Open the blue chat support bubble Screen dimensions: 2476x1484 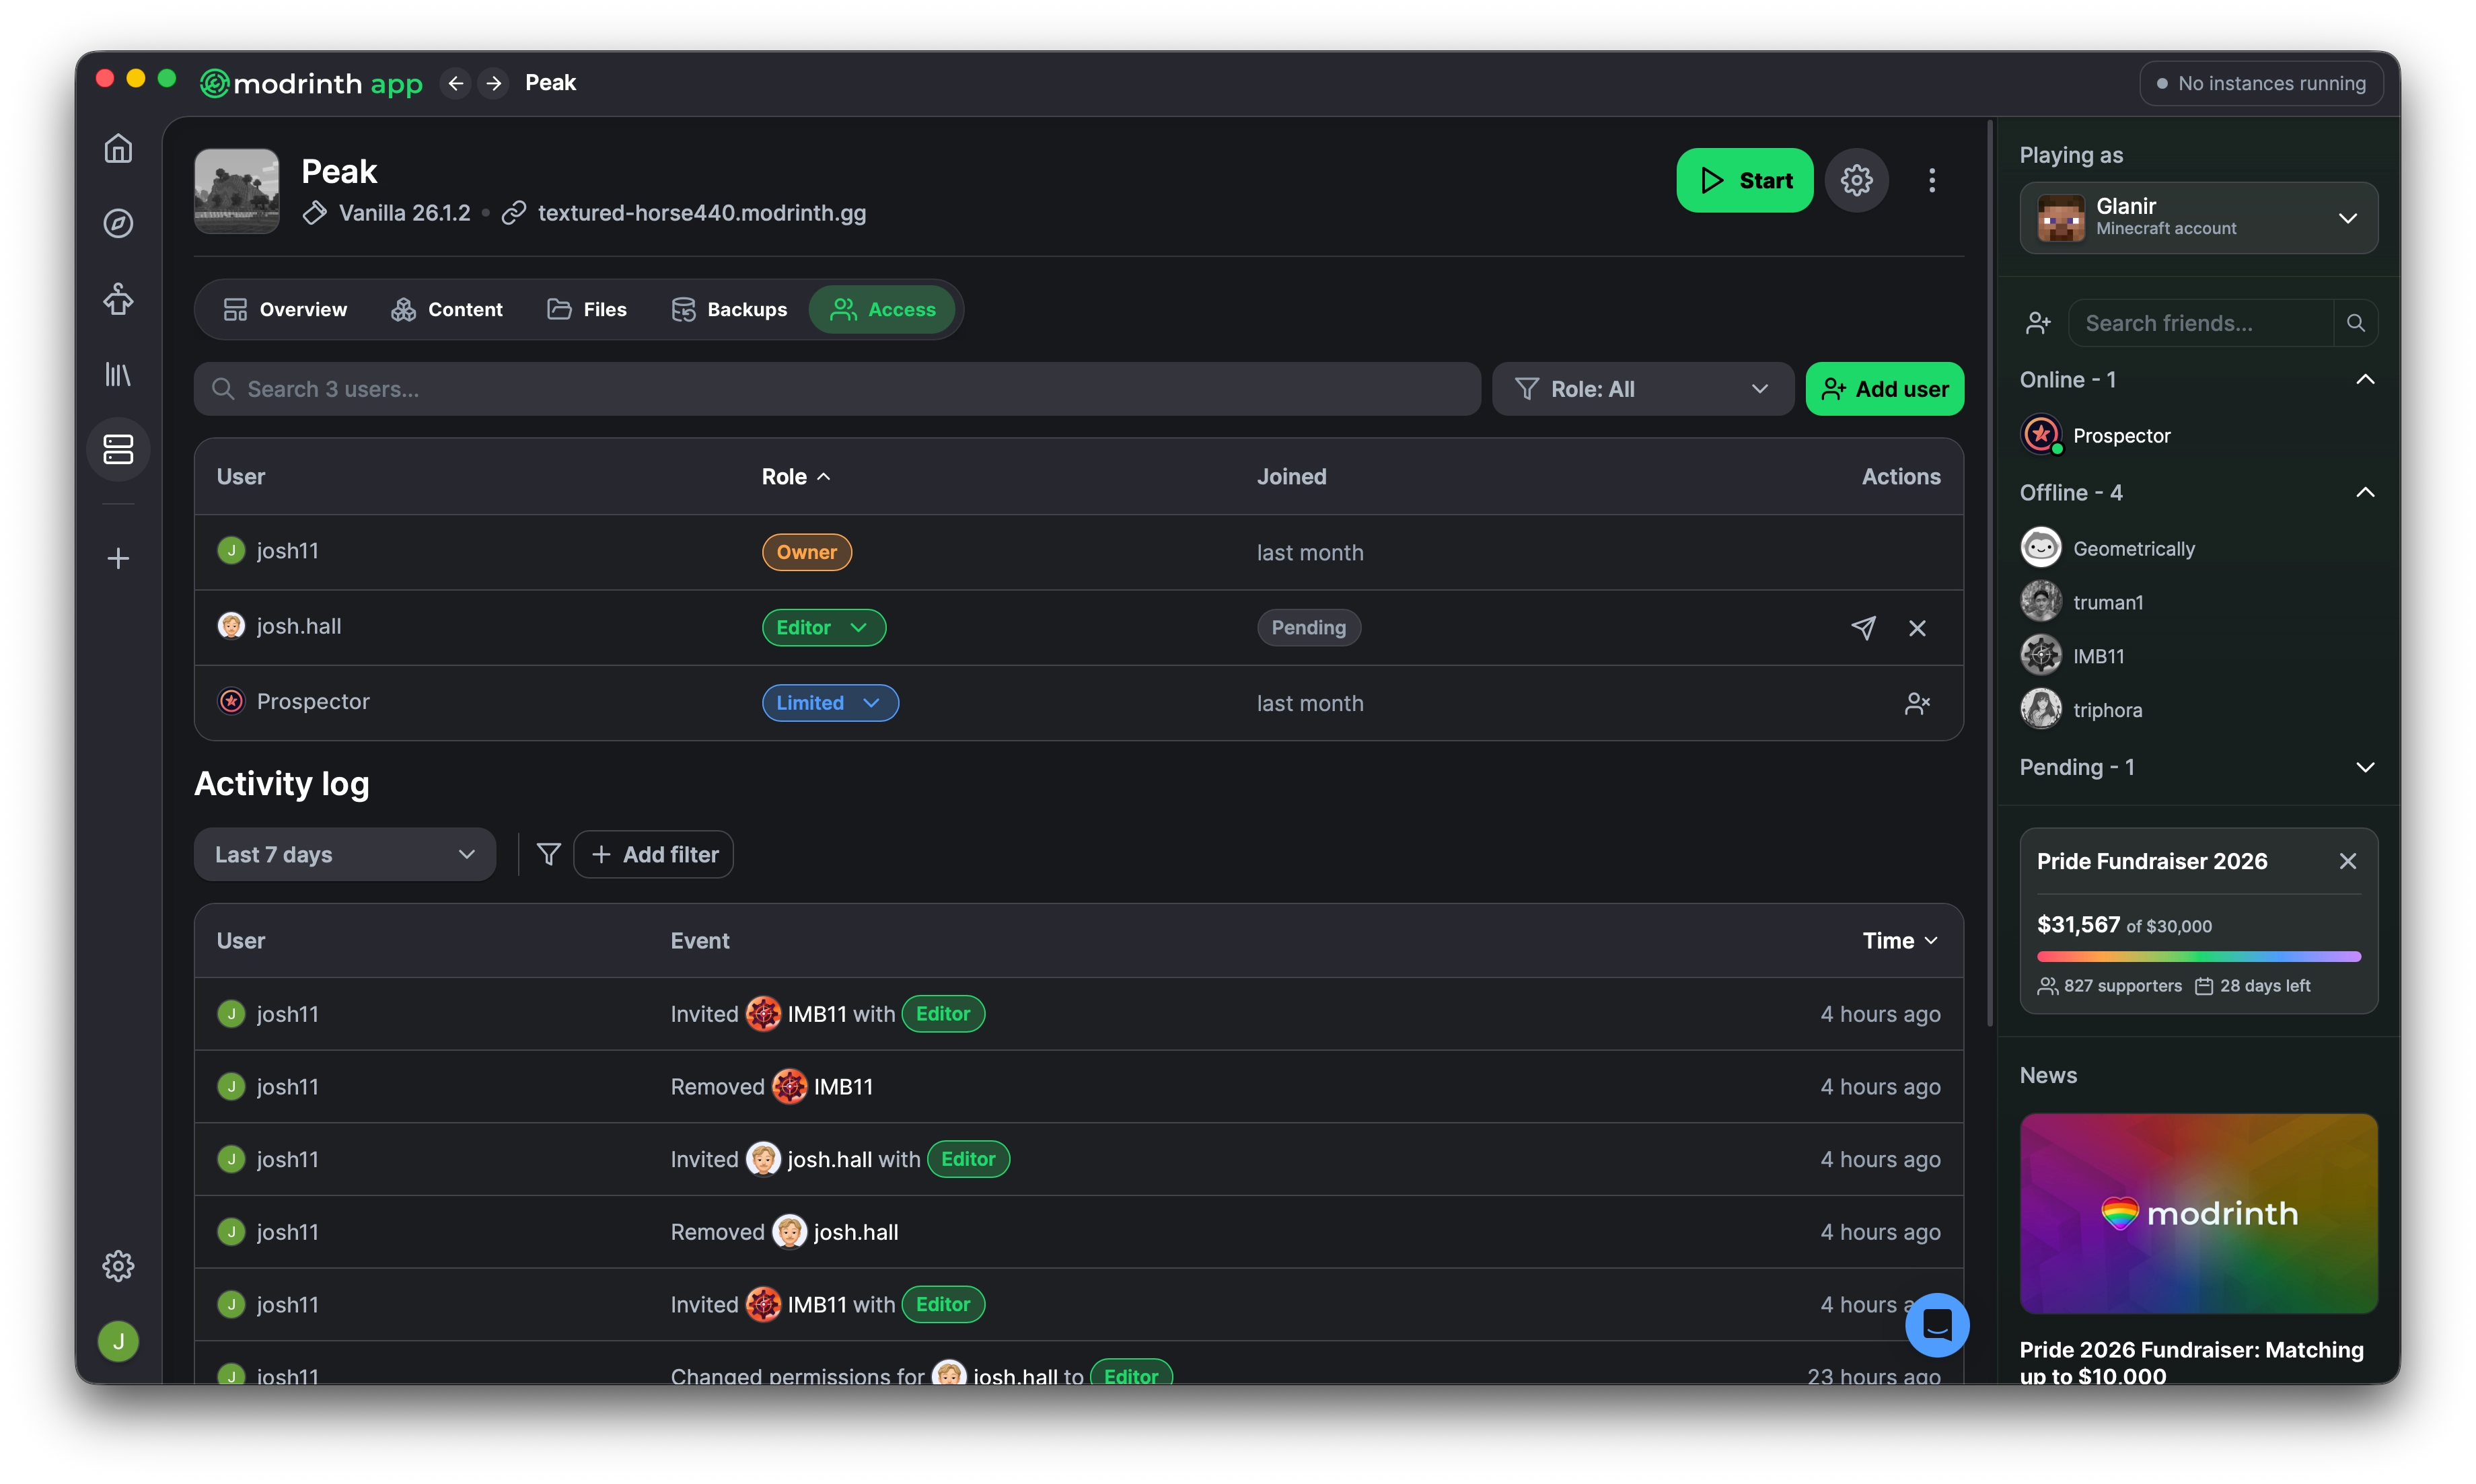coord(1937,1325)
